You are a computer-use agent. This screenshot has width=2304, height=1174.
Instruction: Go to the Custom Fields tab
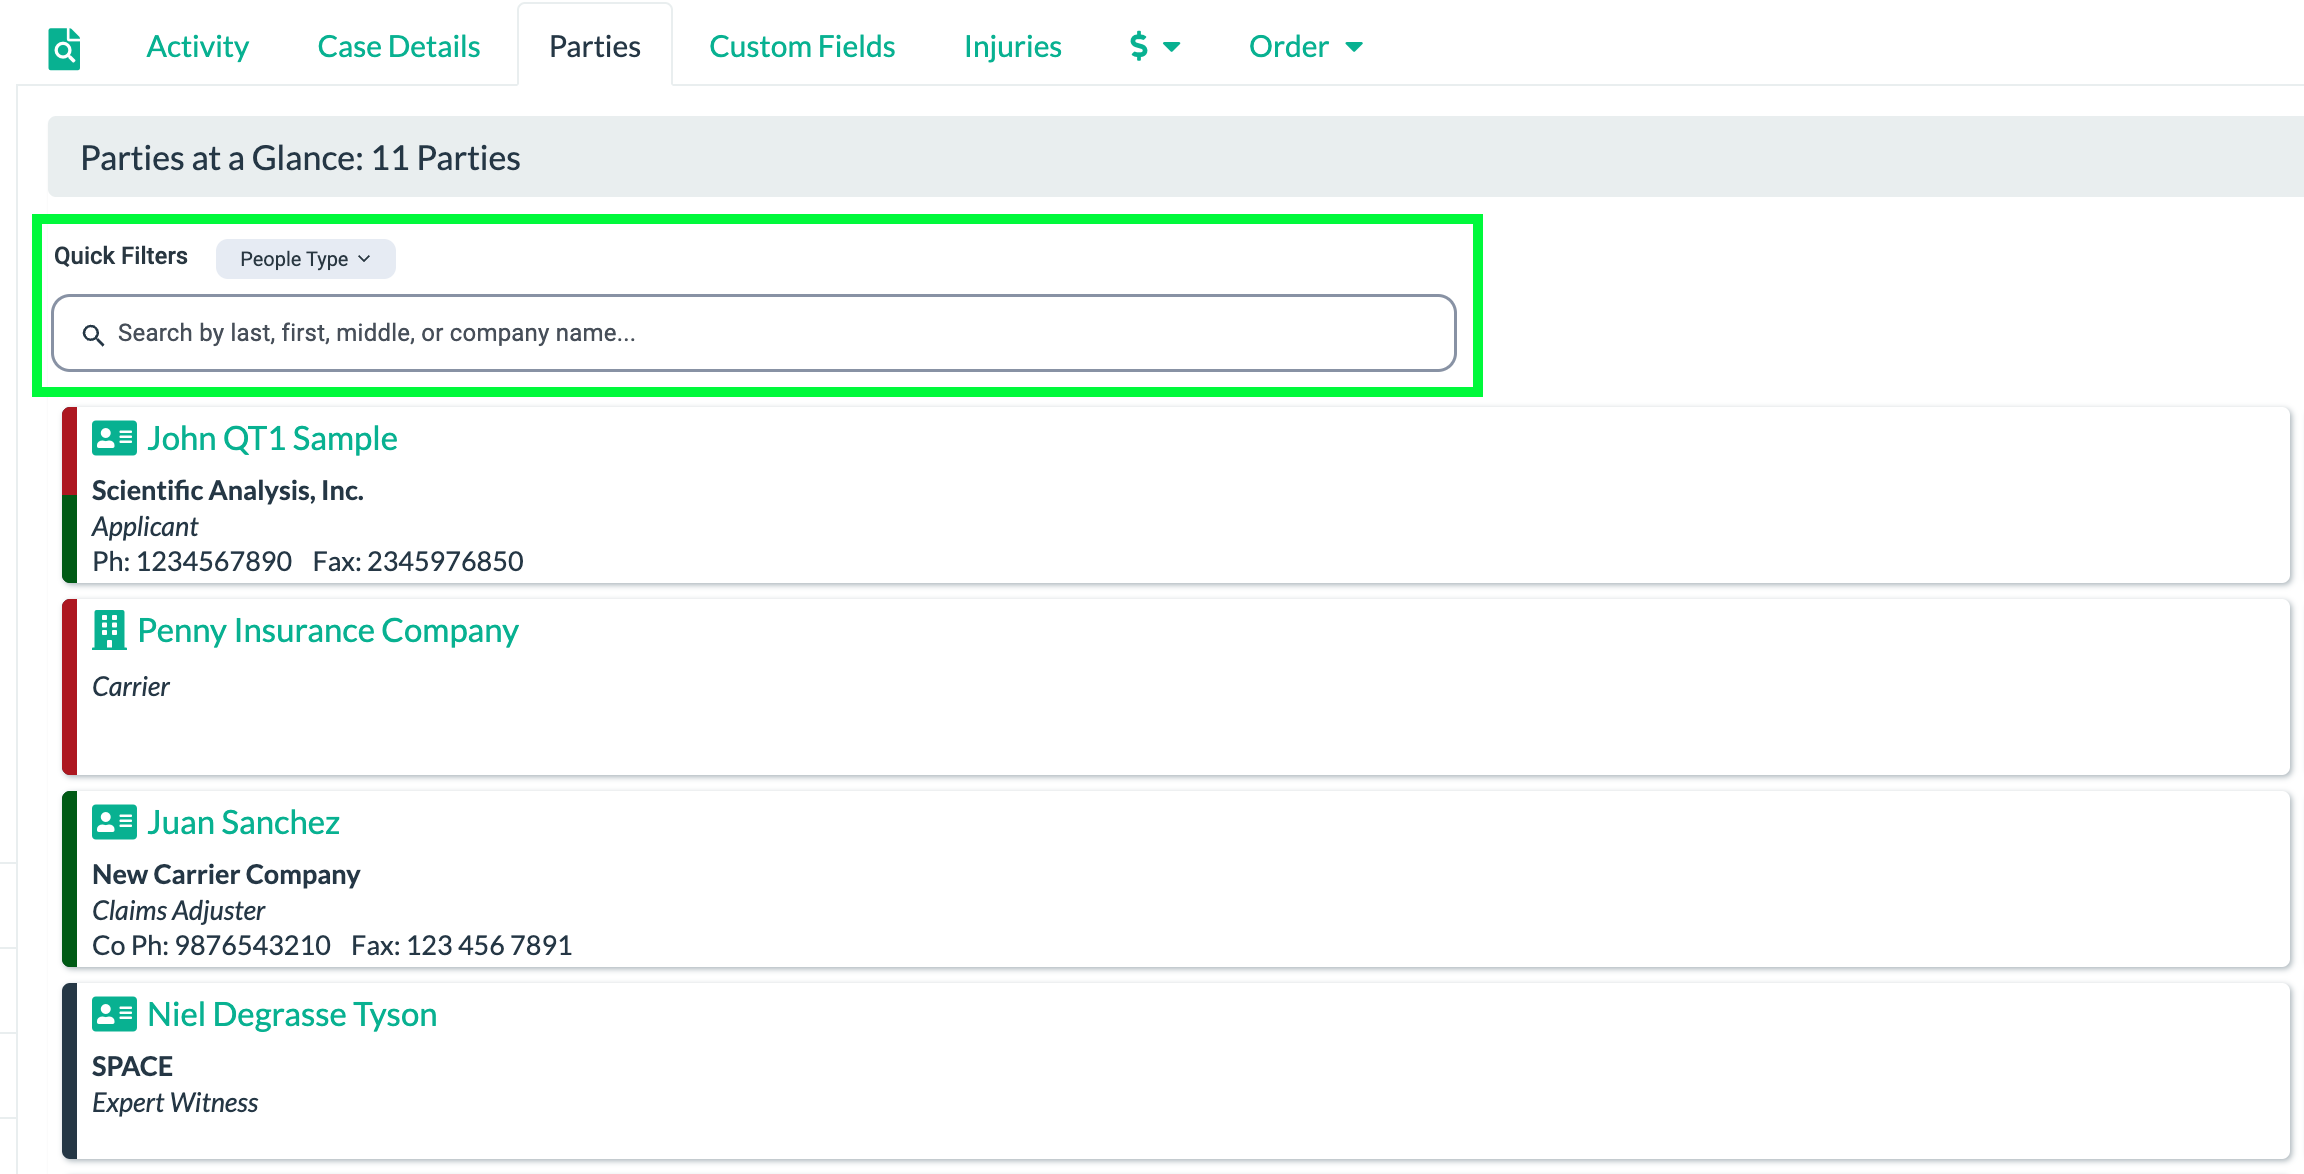tap(801, 46)
